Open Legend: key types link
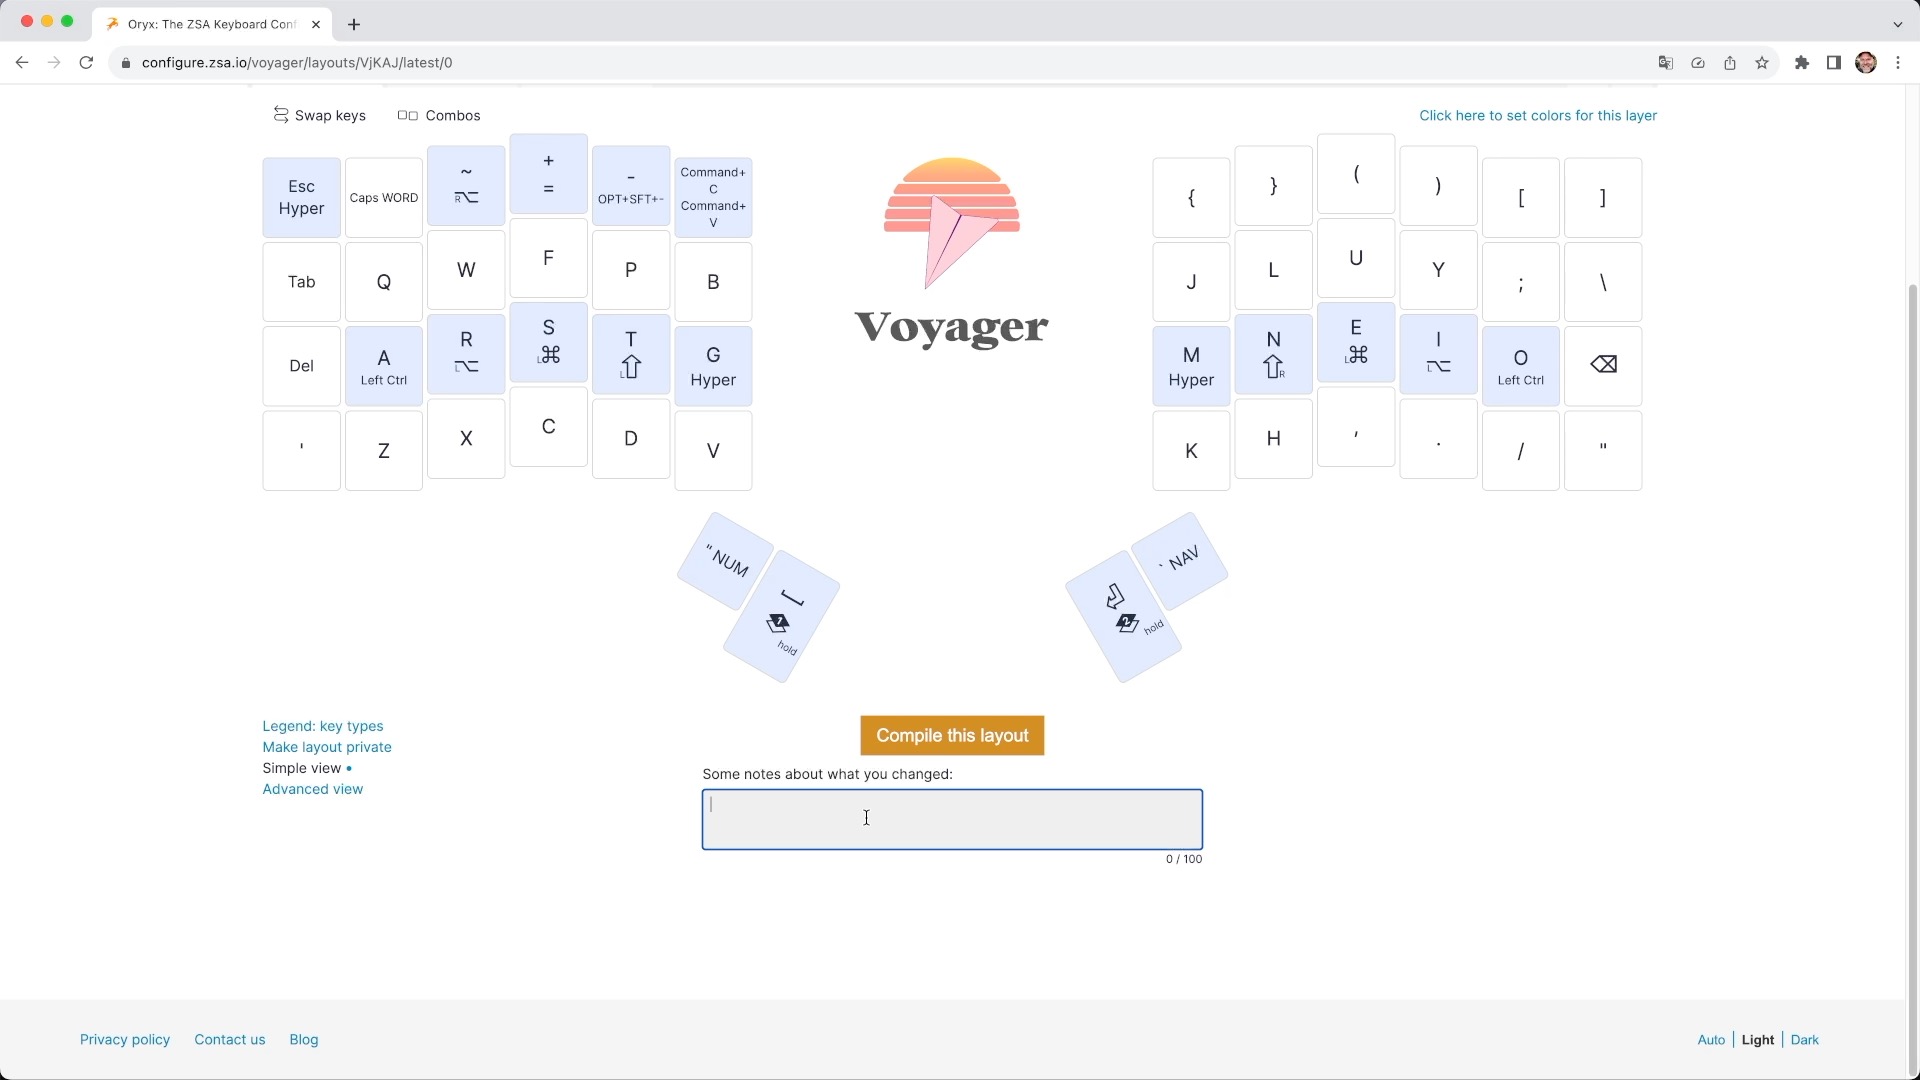This screenshot has width=1920, height=1080. coord(323,726)
